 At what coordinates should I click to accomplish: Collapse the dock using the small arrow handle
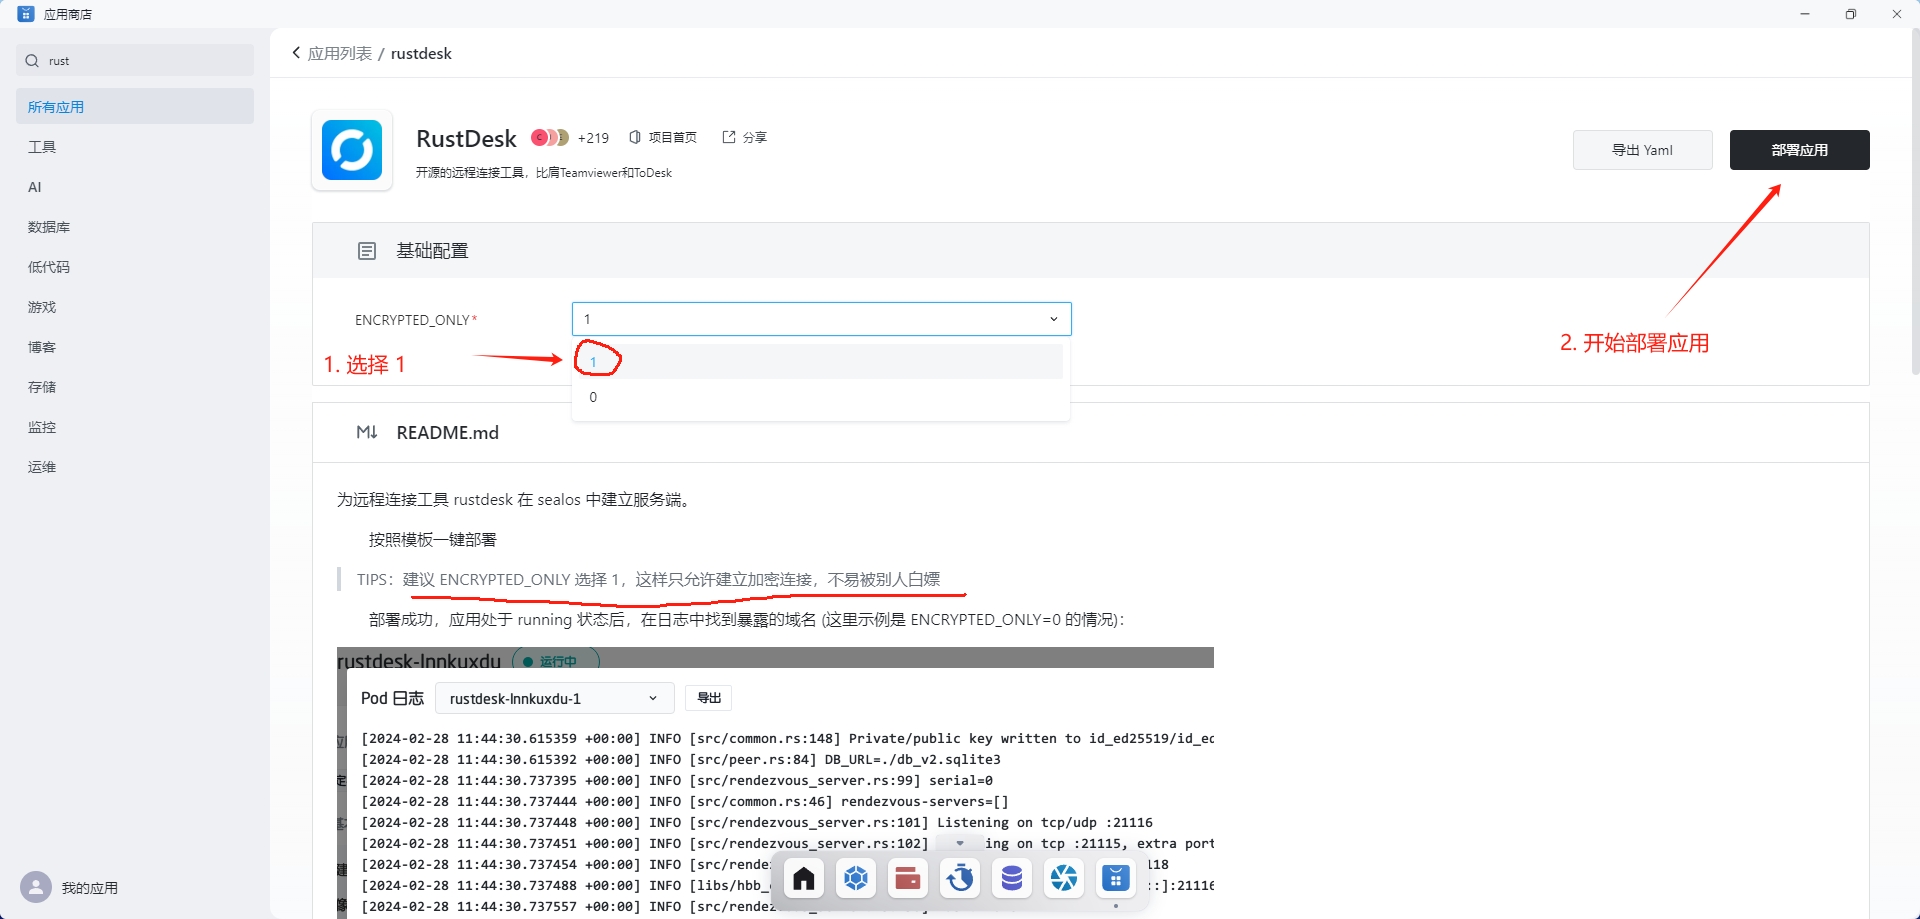[x=960, y=843]
